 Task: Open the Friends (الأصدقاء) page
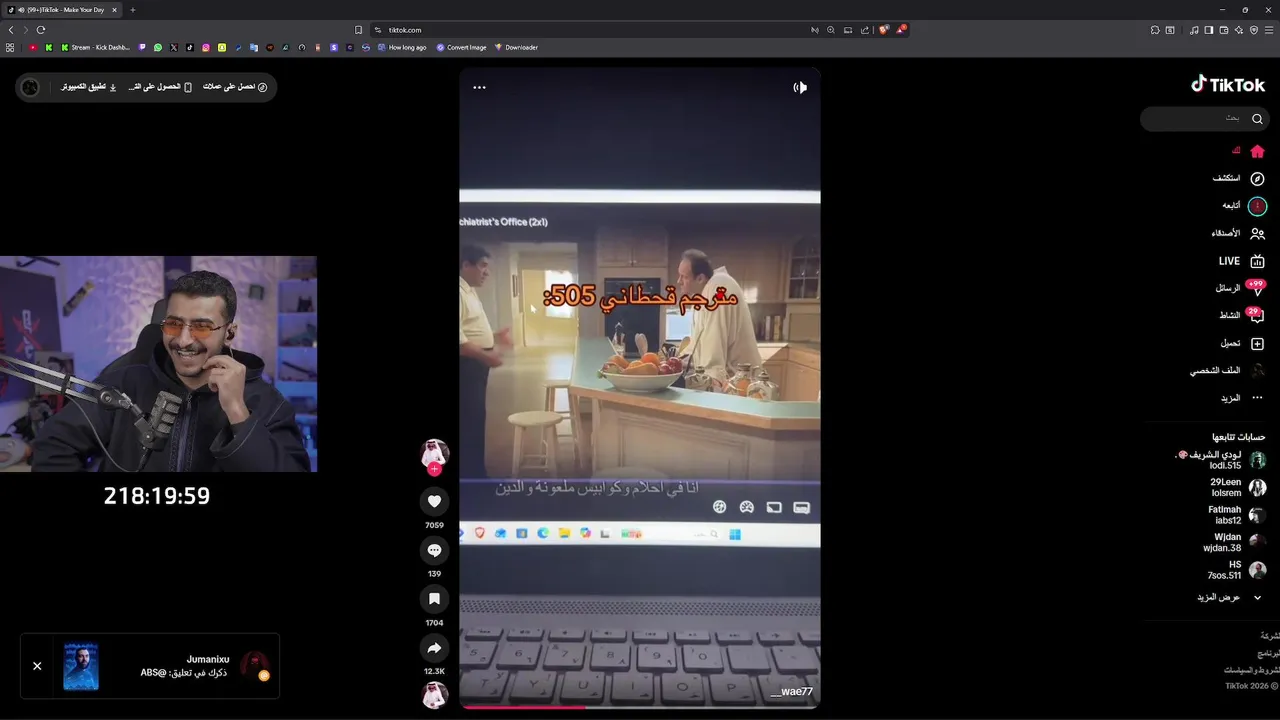point(1238,233)
